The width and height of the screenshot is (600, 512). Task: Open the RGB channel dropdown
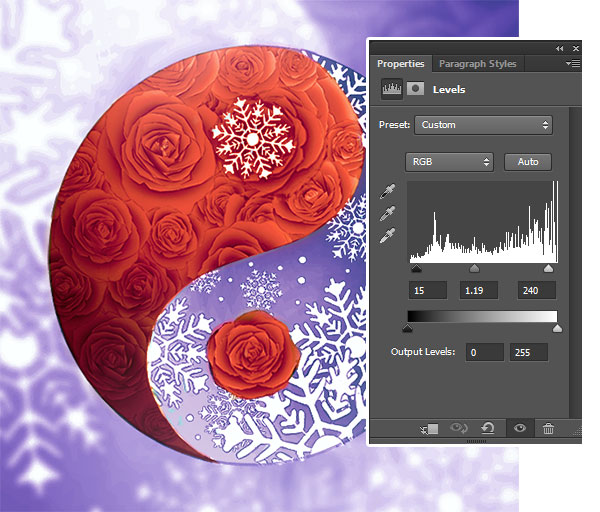point(449,162)
